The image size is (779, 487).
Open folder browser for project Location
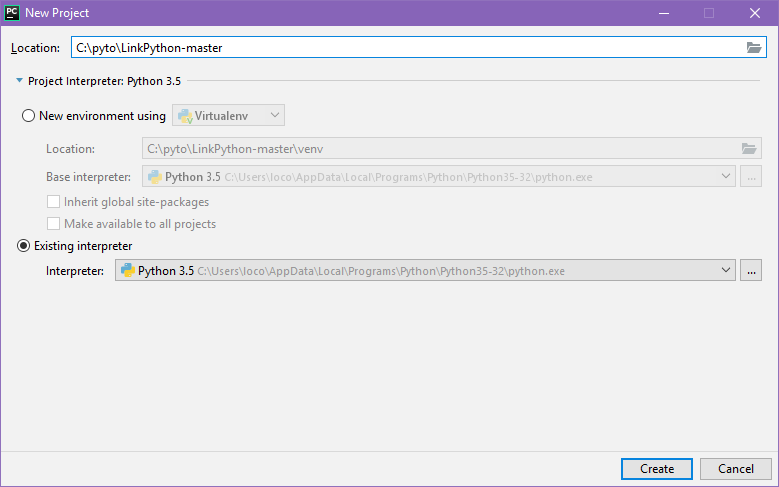pyautogui.click(x=754, y=48)
